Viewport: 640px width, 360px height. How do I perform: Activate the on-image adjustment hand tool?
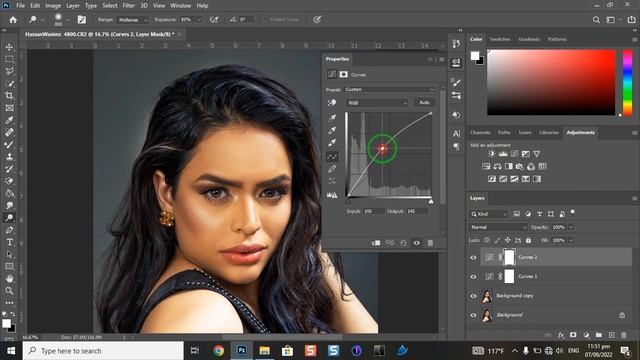[x=332, y=103]
